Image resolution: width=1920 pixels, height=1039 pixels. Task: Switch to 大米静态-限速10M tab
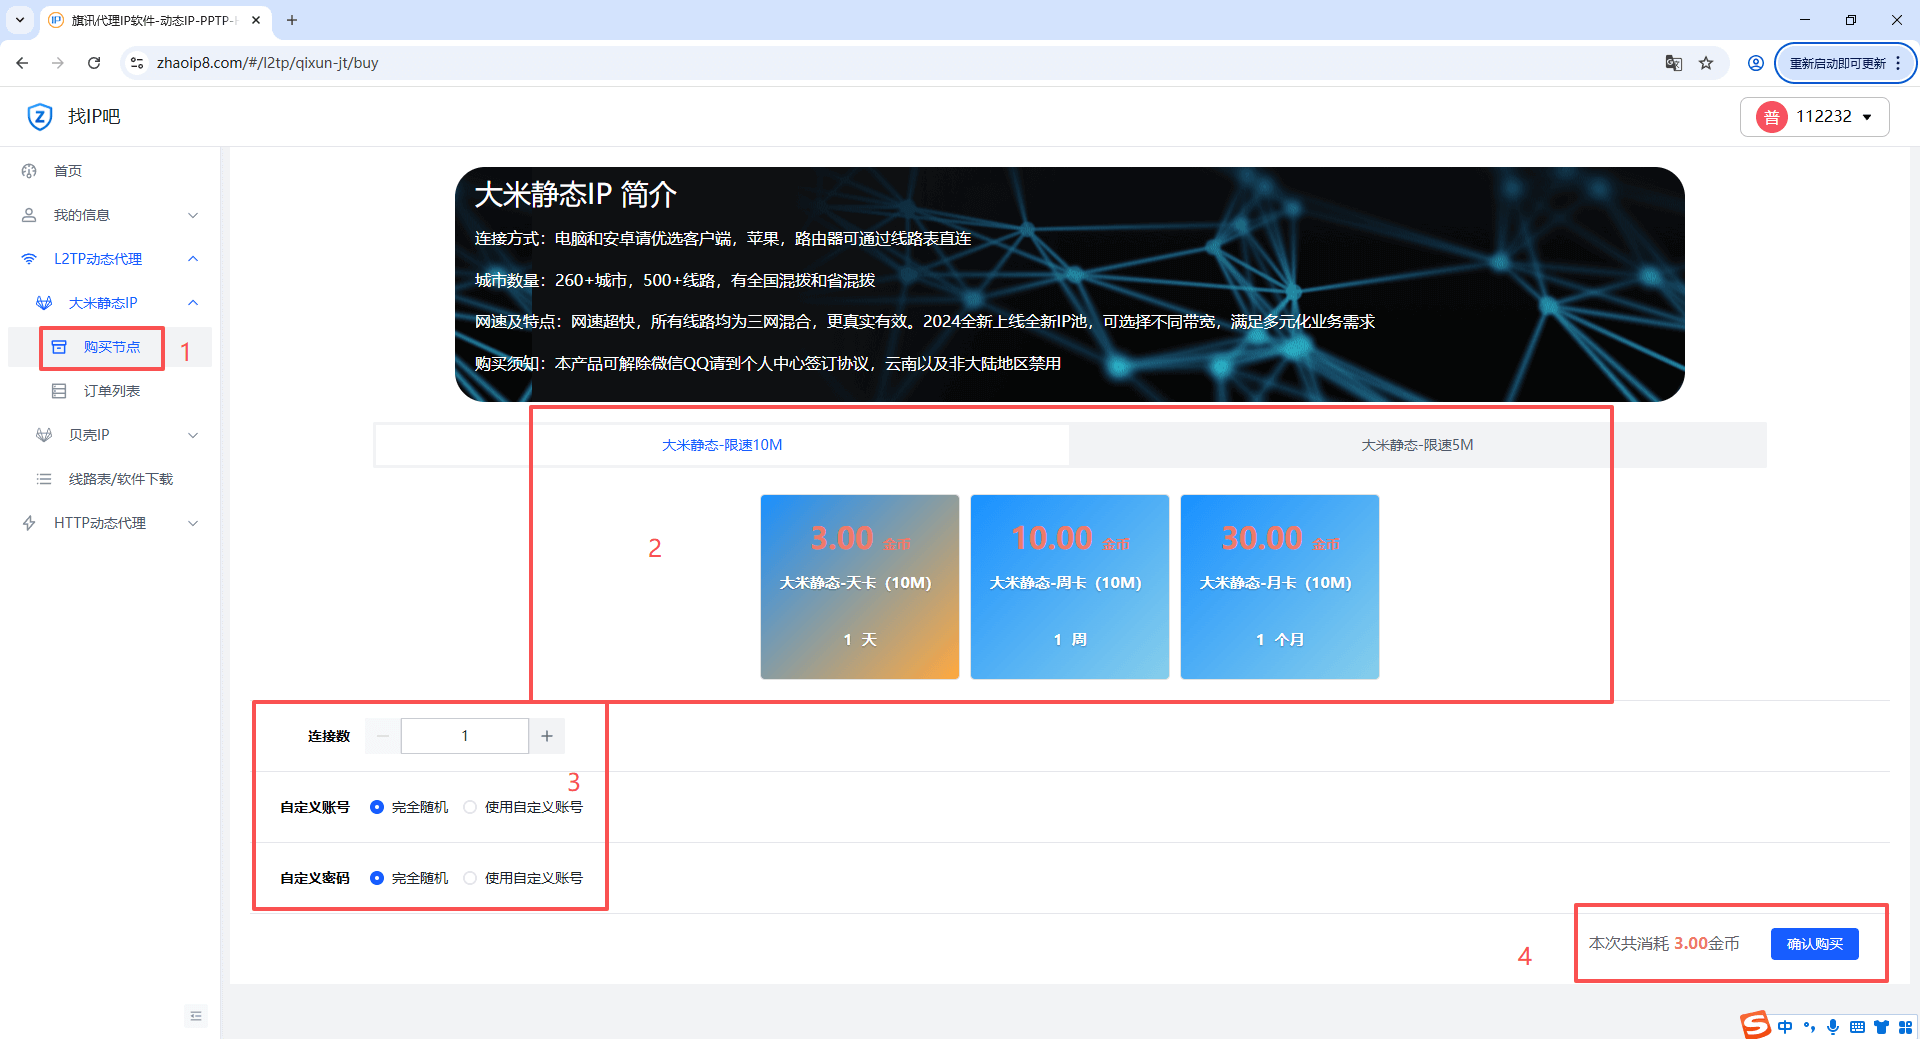pos(722,445)
